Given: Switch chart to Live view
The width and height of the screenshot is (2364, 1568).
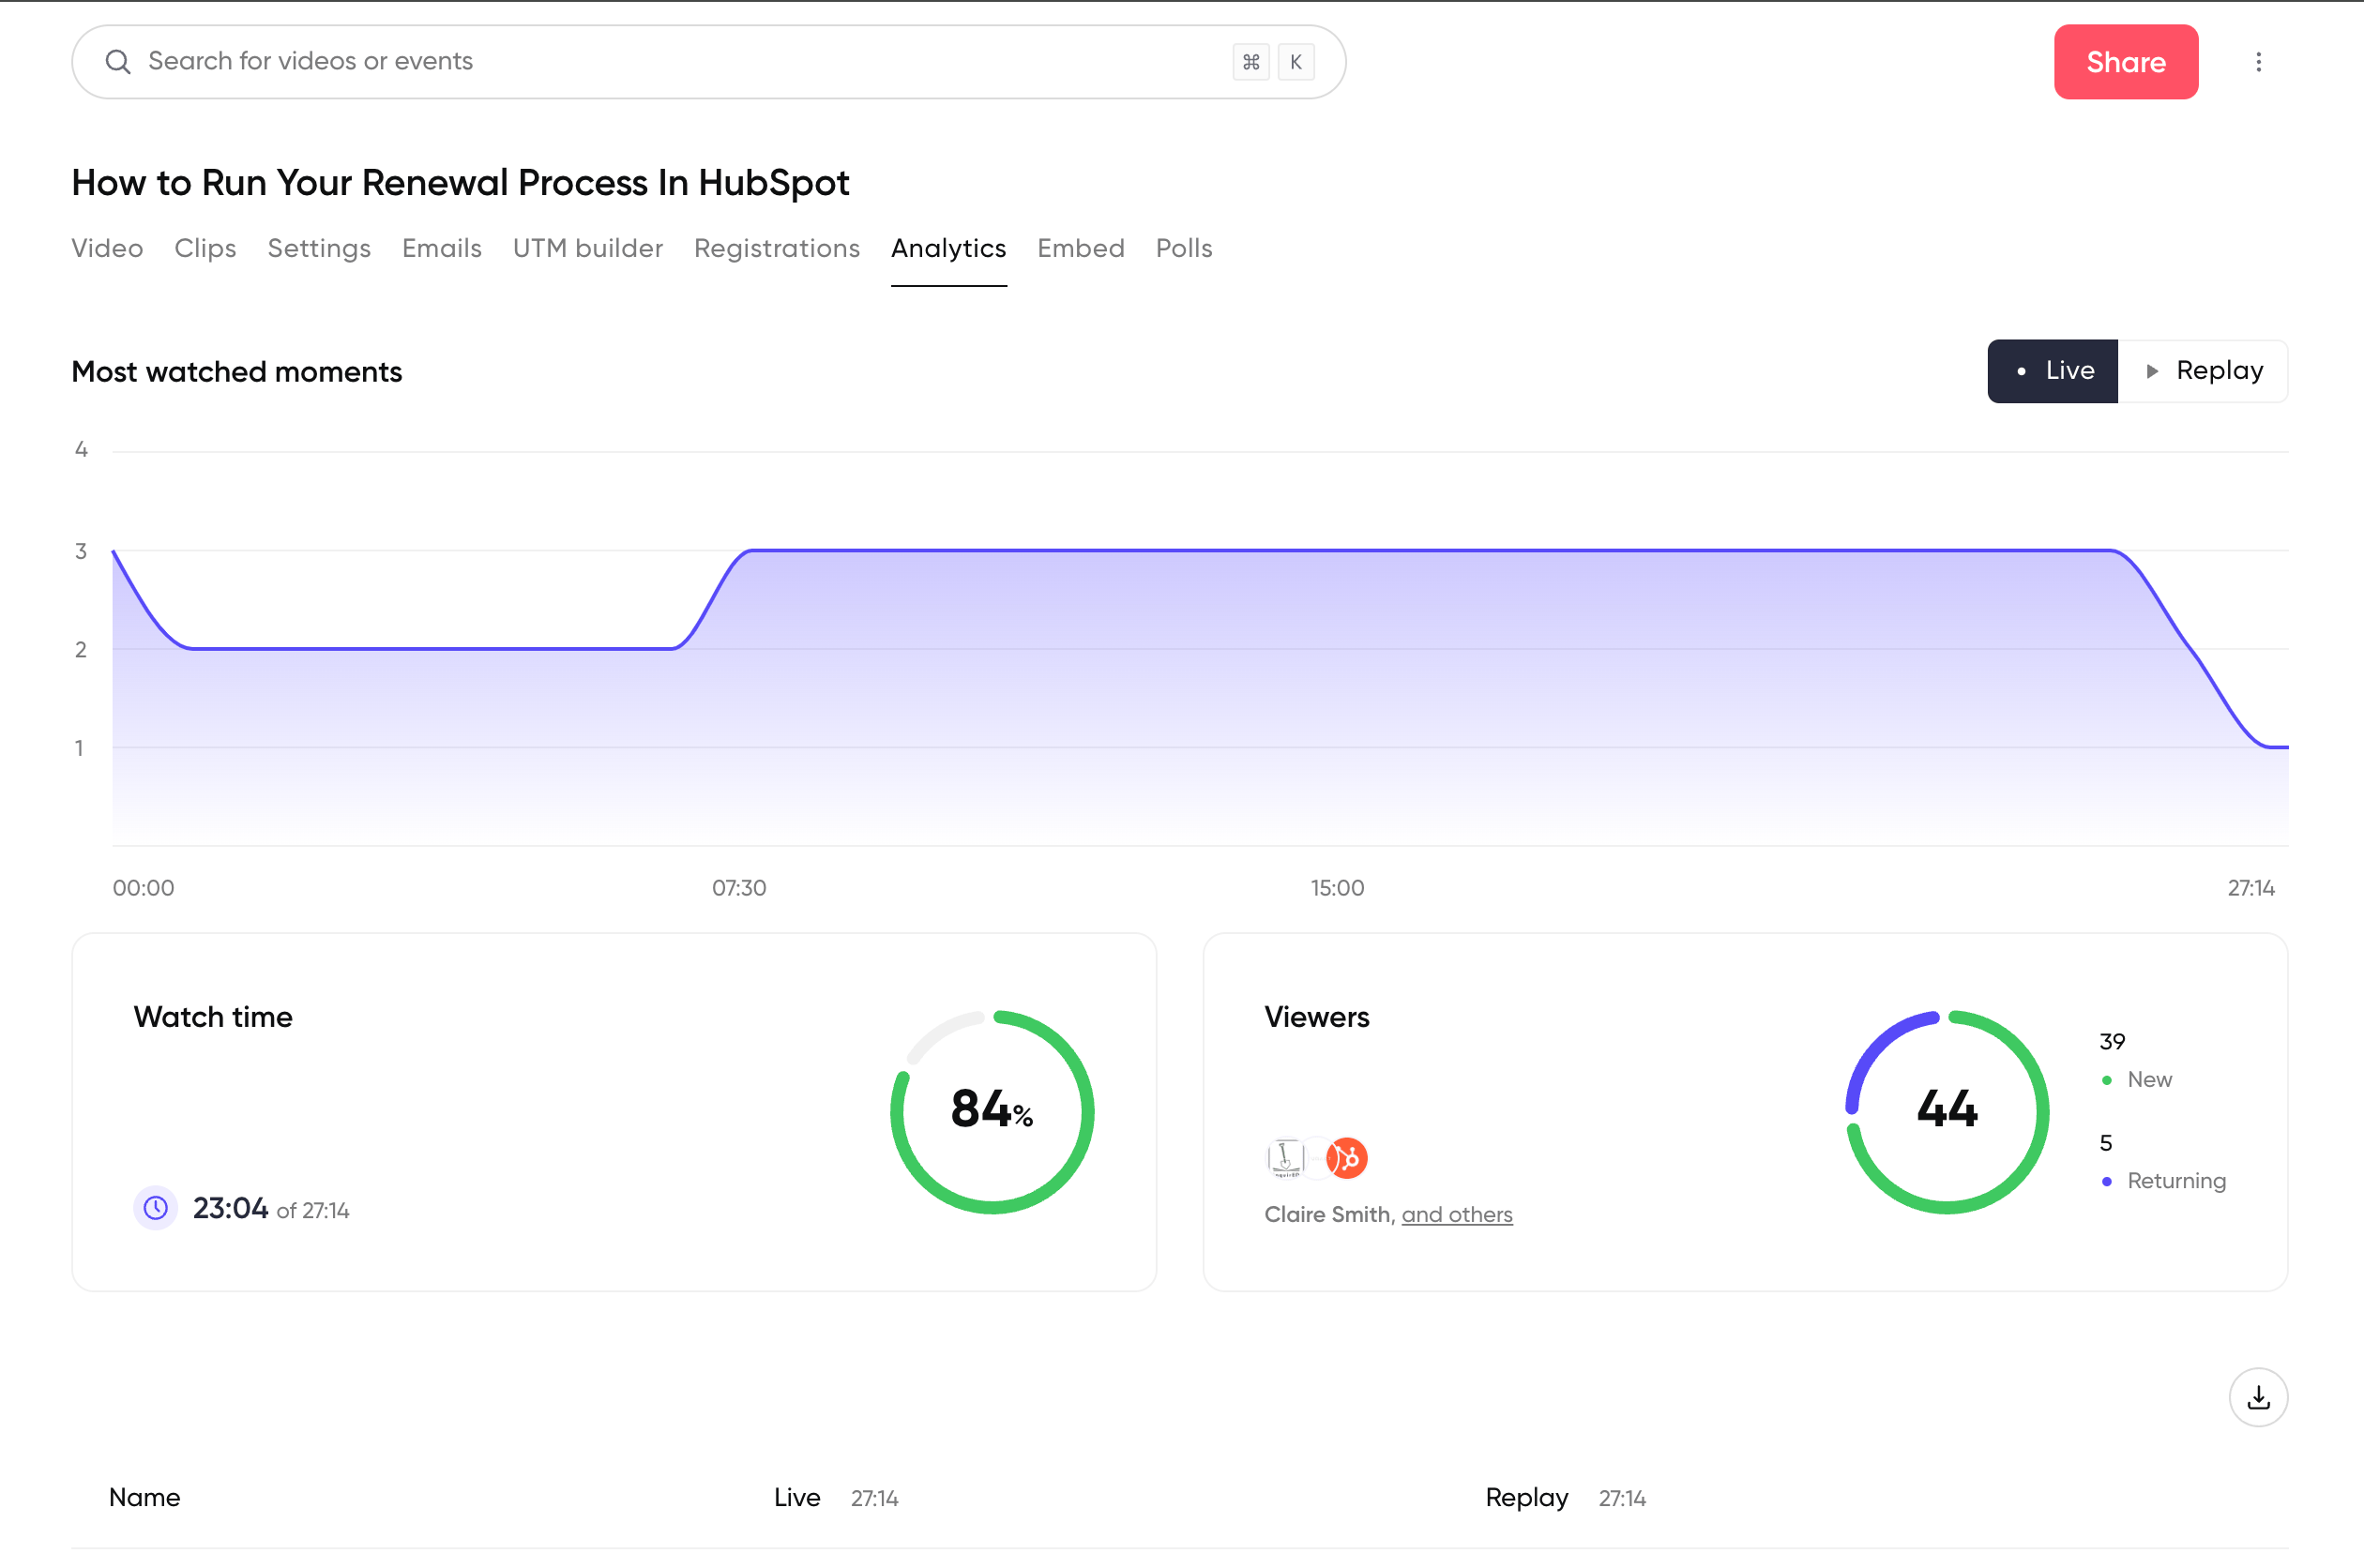Looking at the screenshot, I should coord(2052,371).
